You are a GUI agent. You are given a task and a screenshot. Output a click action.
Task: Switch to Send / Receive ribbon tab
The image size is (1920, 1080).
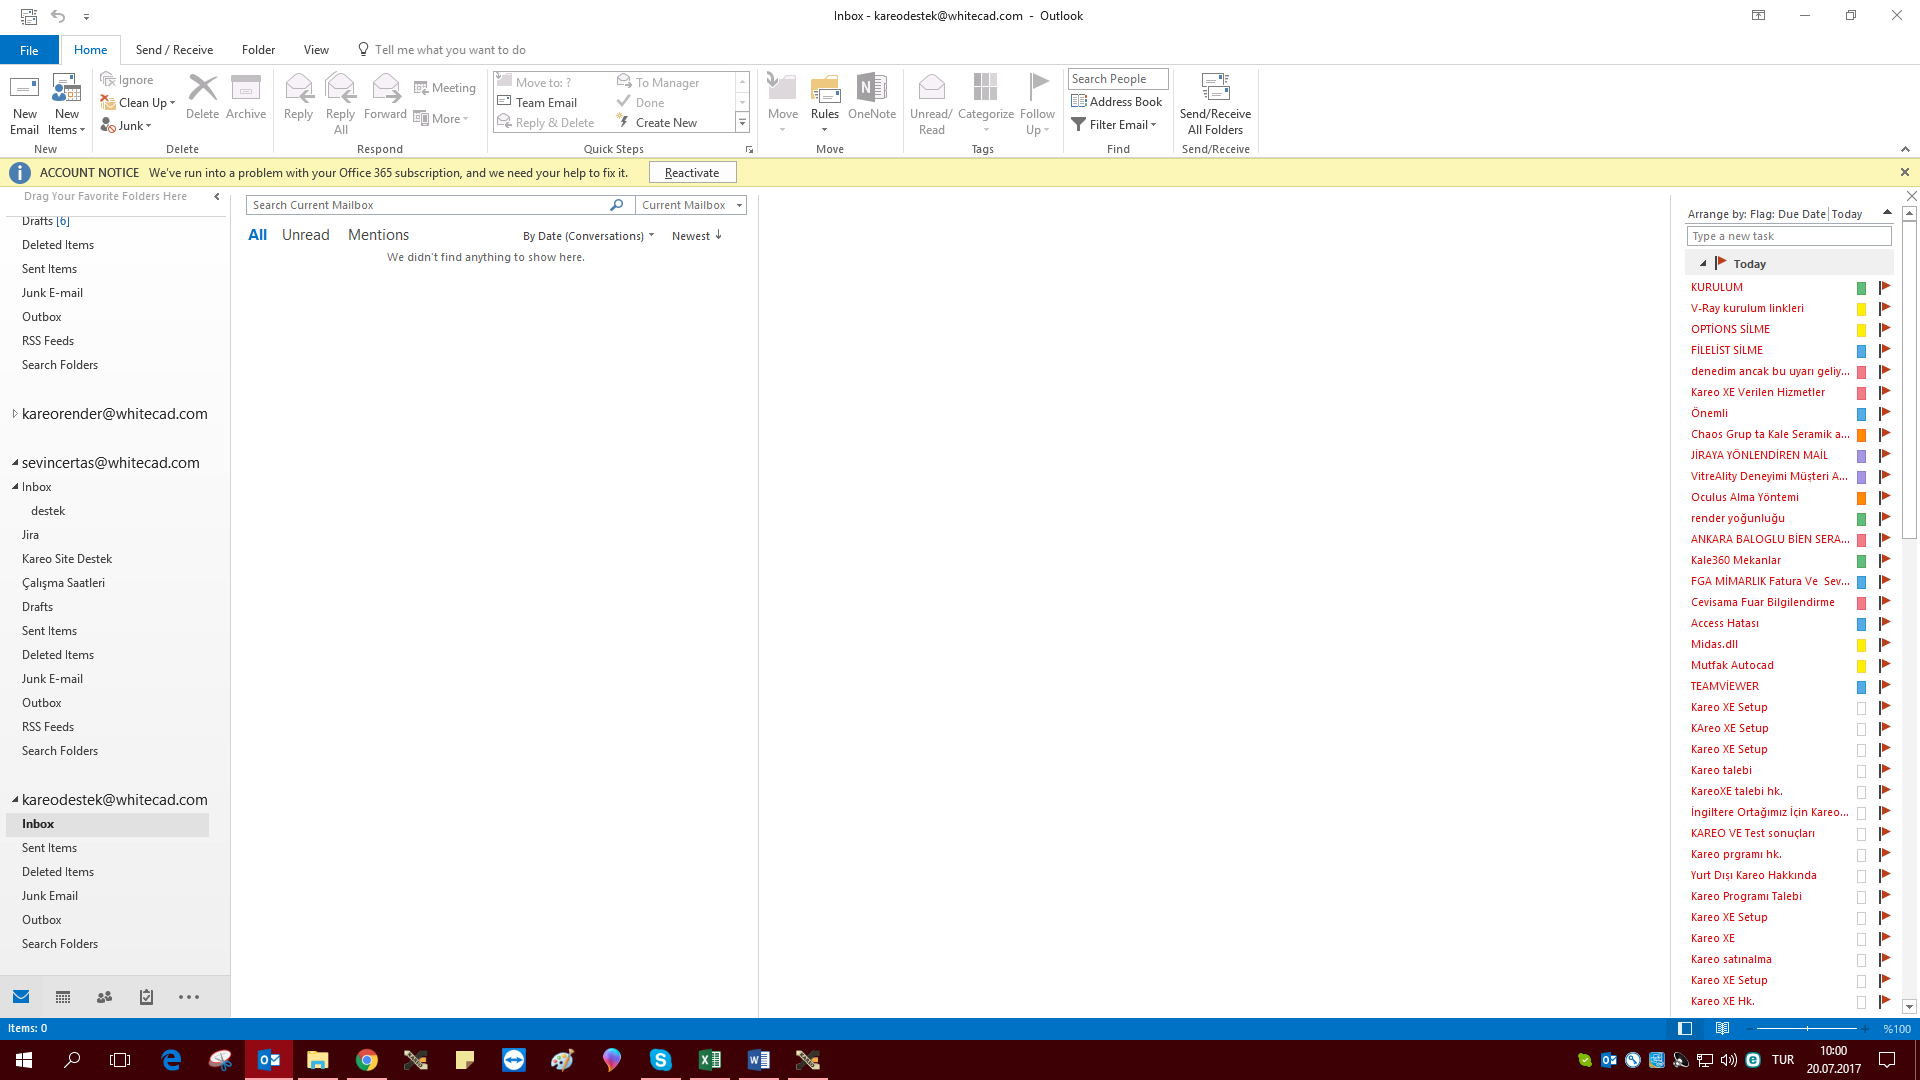pos(174,50)
